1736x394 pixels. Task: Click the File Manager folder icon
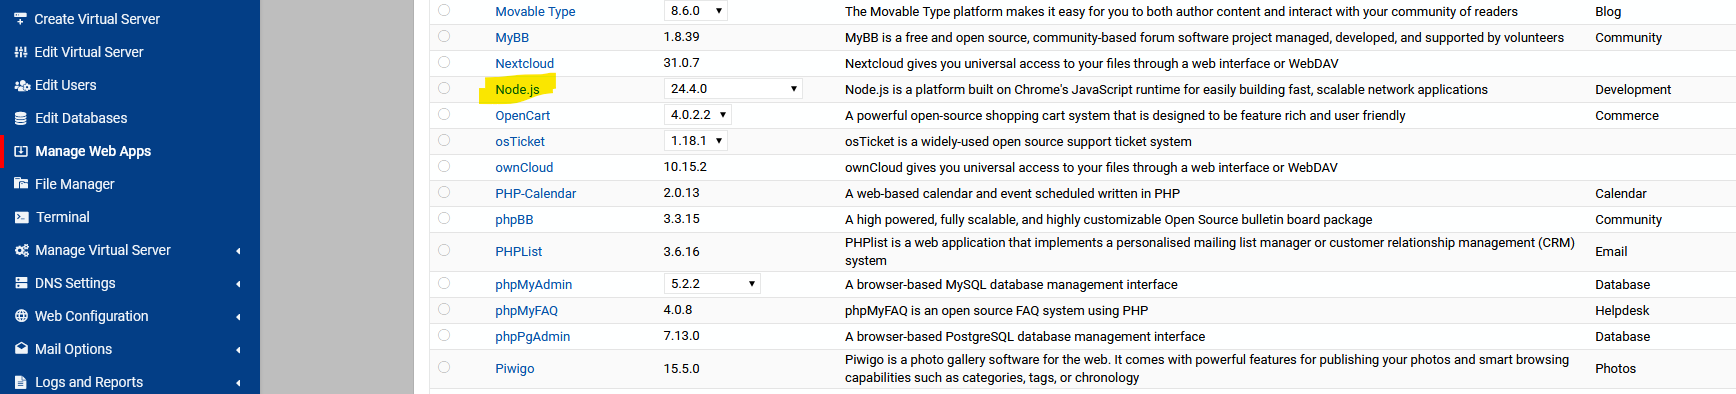point(21,184)
